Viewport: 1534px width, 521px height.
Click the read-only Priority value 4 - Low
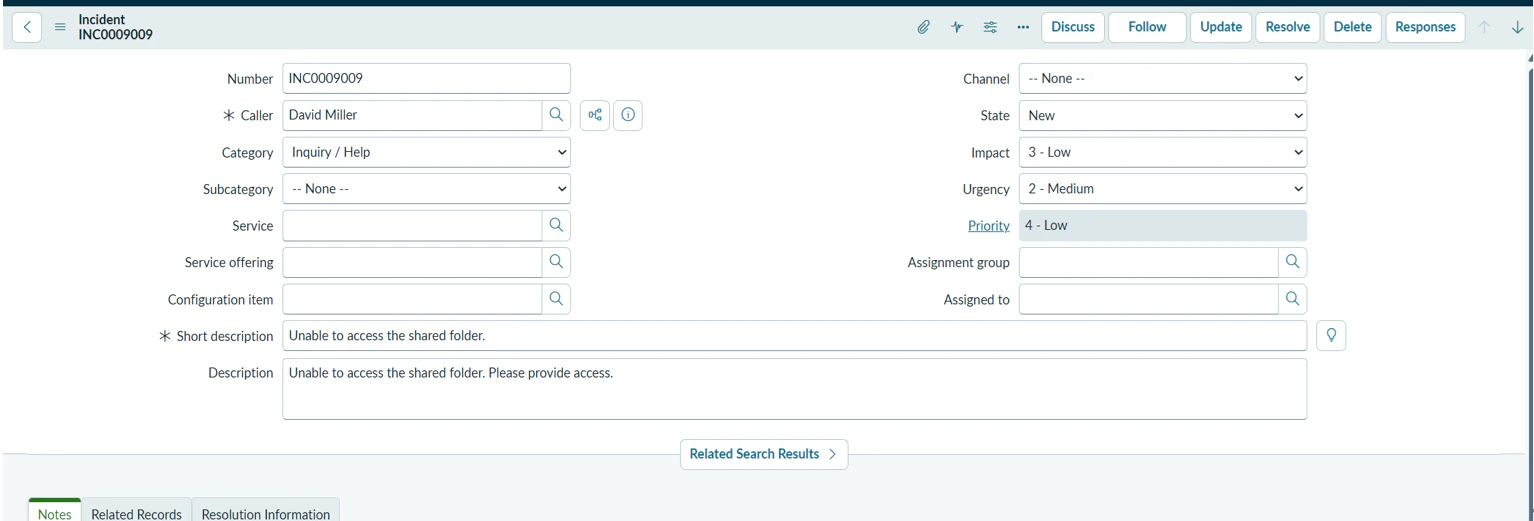point(1163,226)
